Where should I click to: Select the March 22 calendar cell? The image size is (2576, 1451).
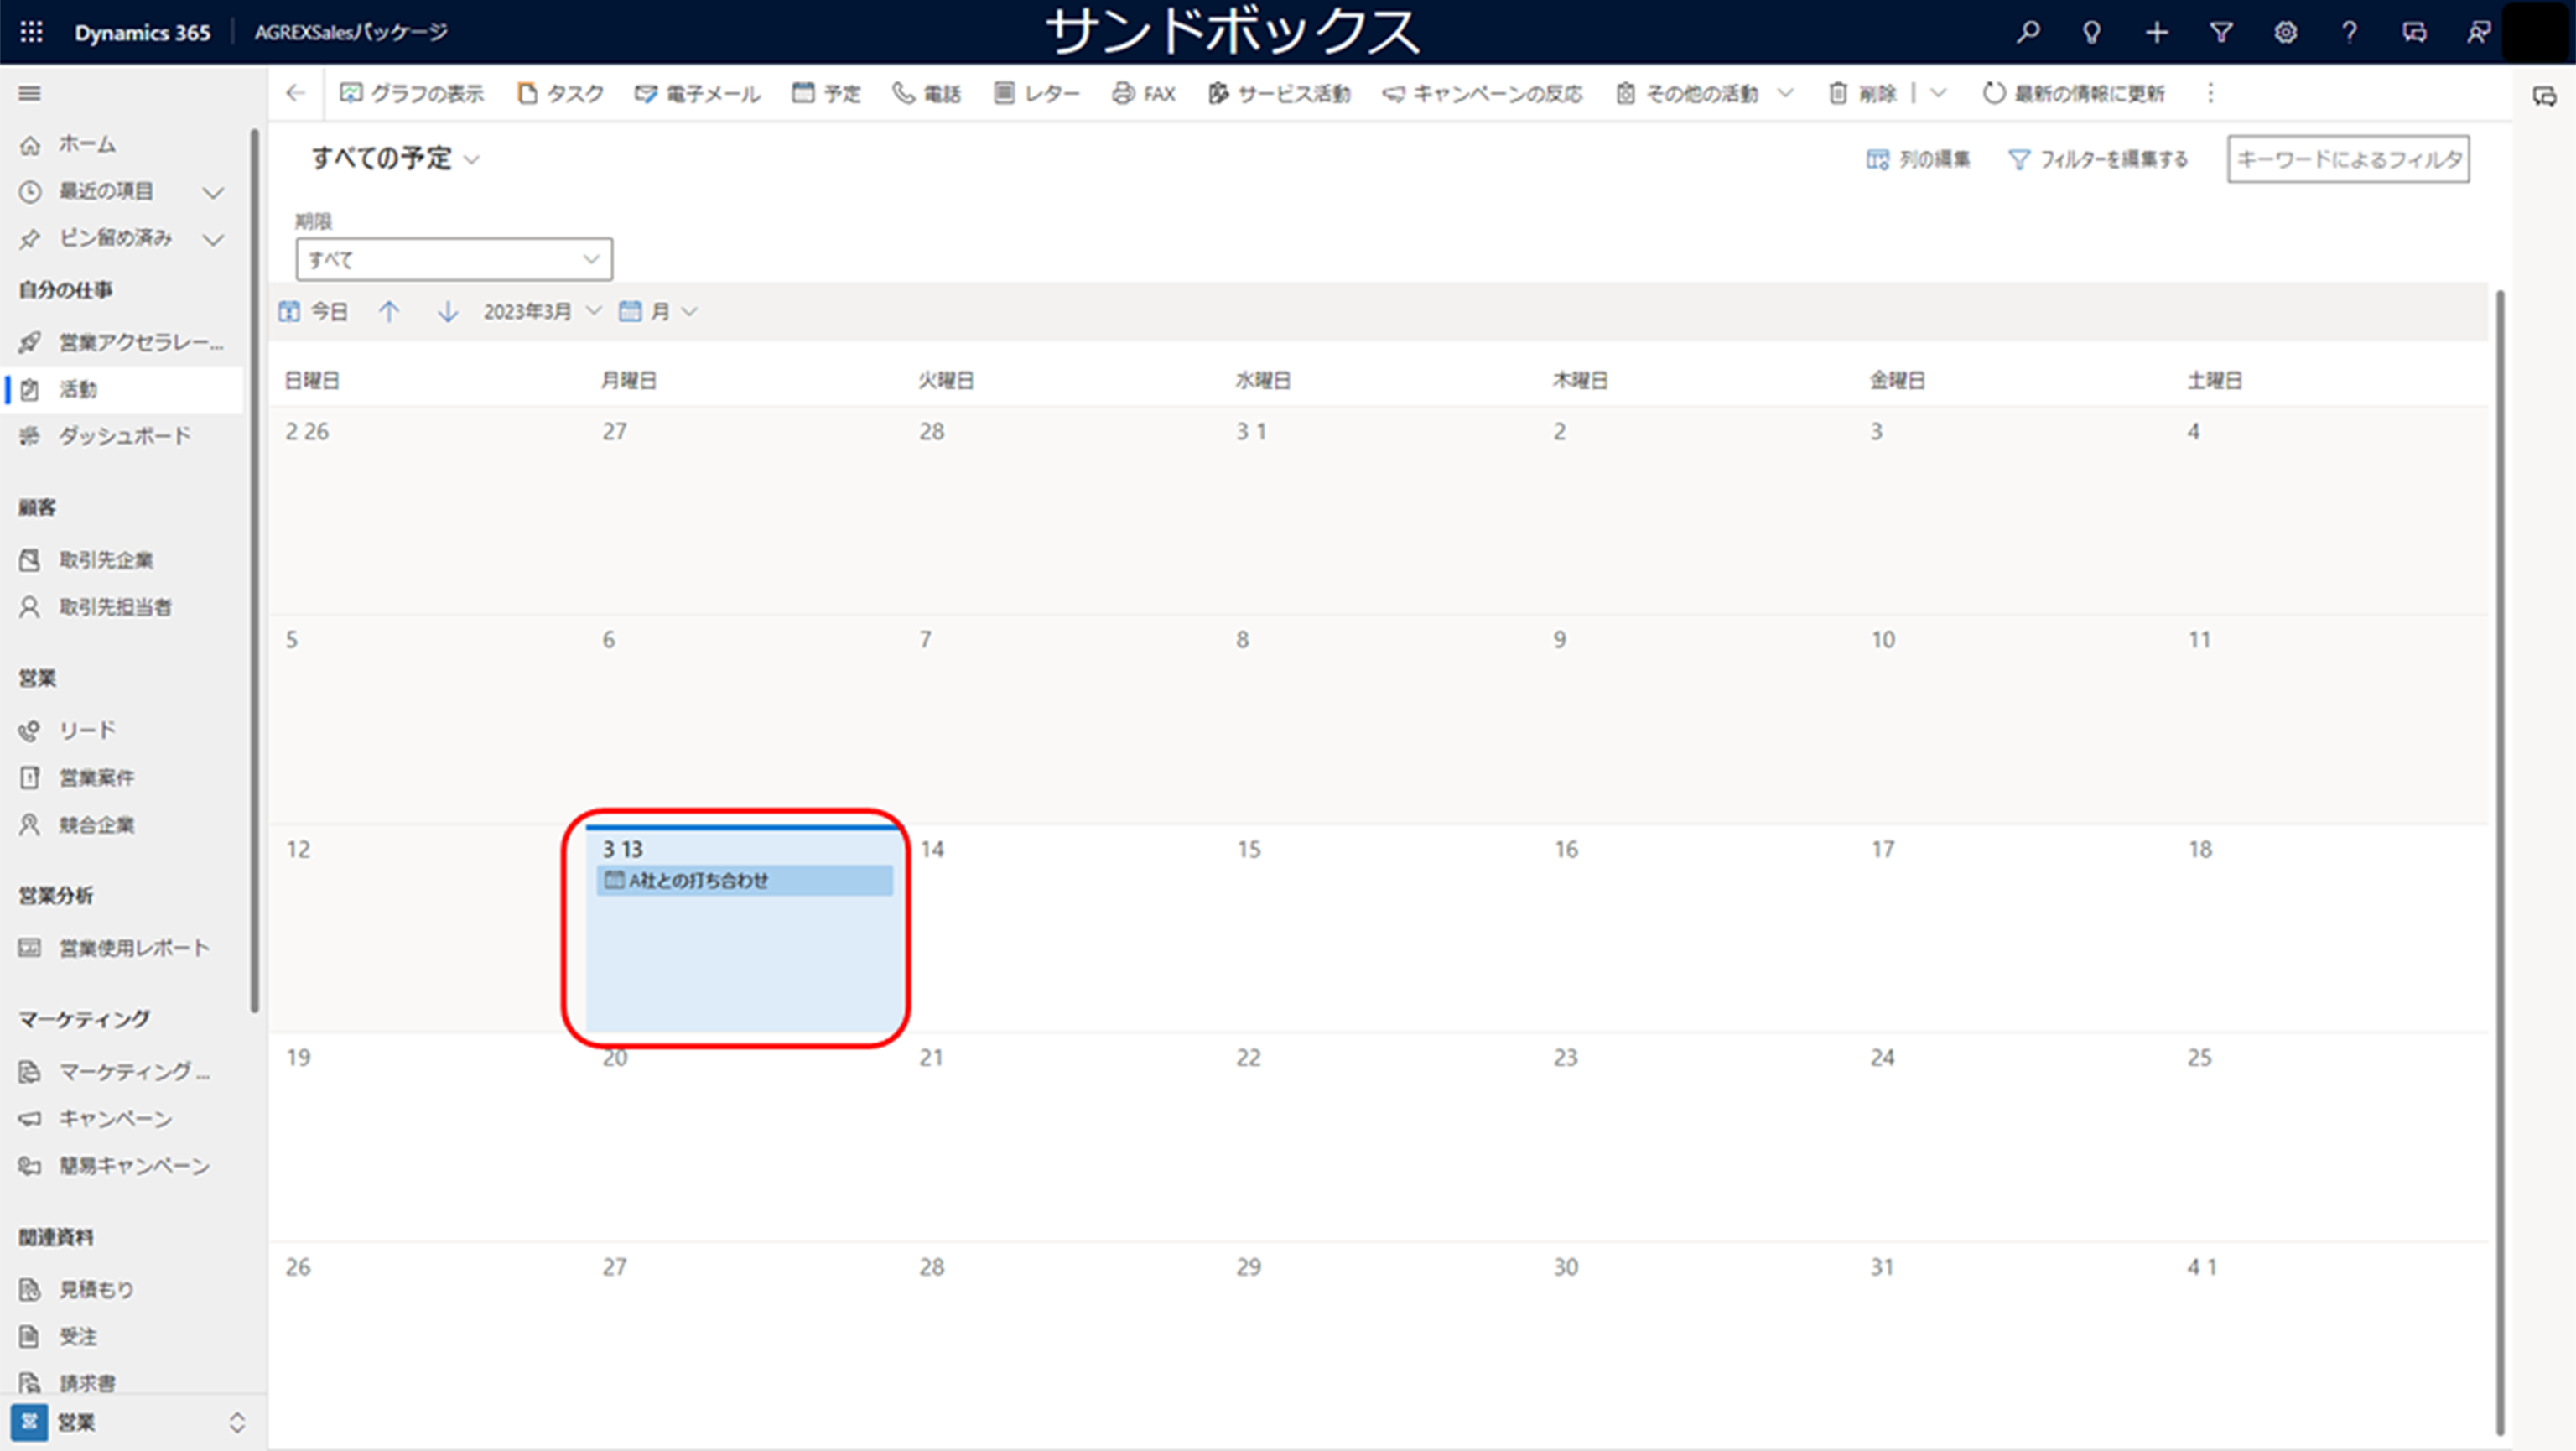[1378, 1138]
